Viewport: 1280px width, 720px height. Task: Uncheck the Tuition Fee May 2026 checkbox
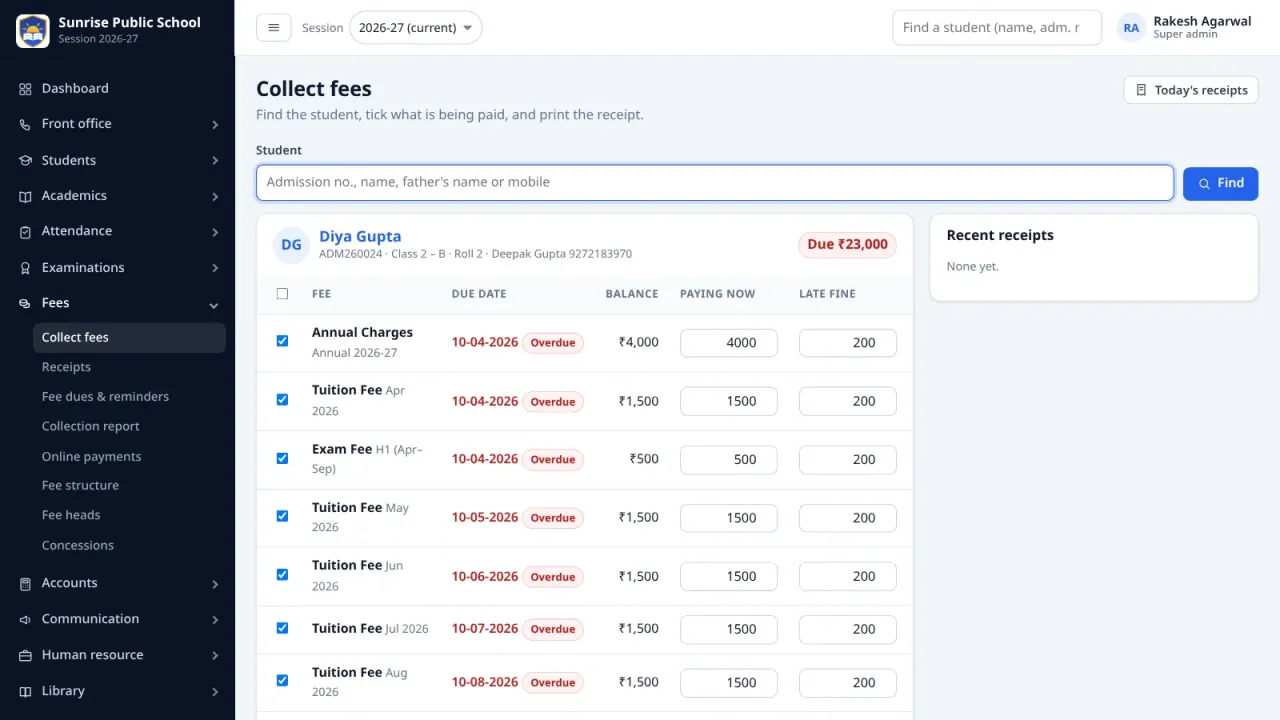click(x=282, y=516)
